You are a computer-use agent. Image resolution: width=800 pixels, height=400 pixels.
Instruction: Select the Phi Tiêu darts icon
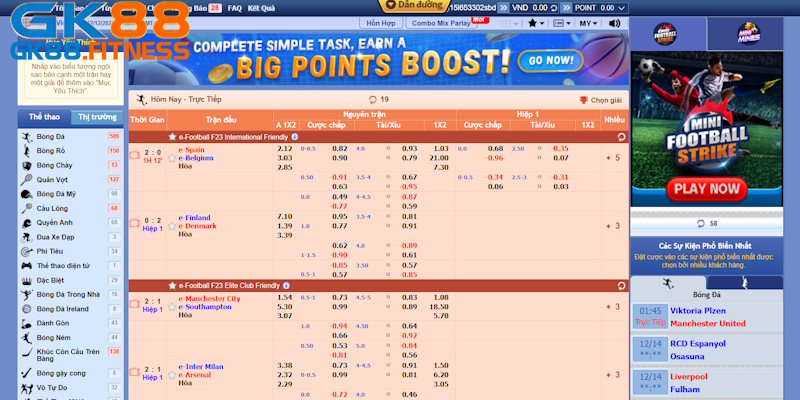[x=27, y=252]
